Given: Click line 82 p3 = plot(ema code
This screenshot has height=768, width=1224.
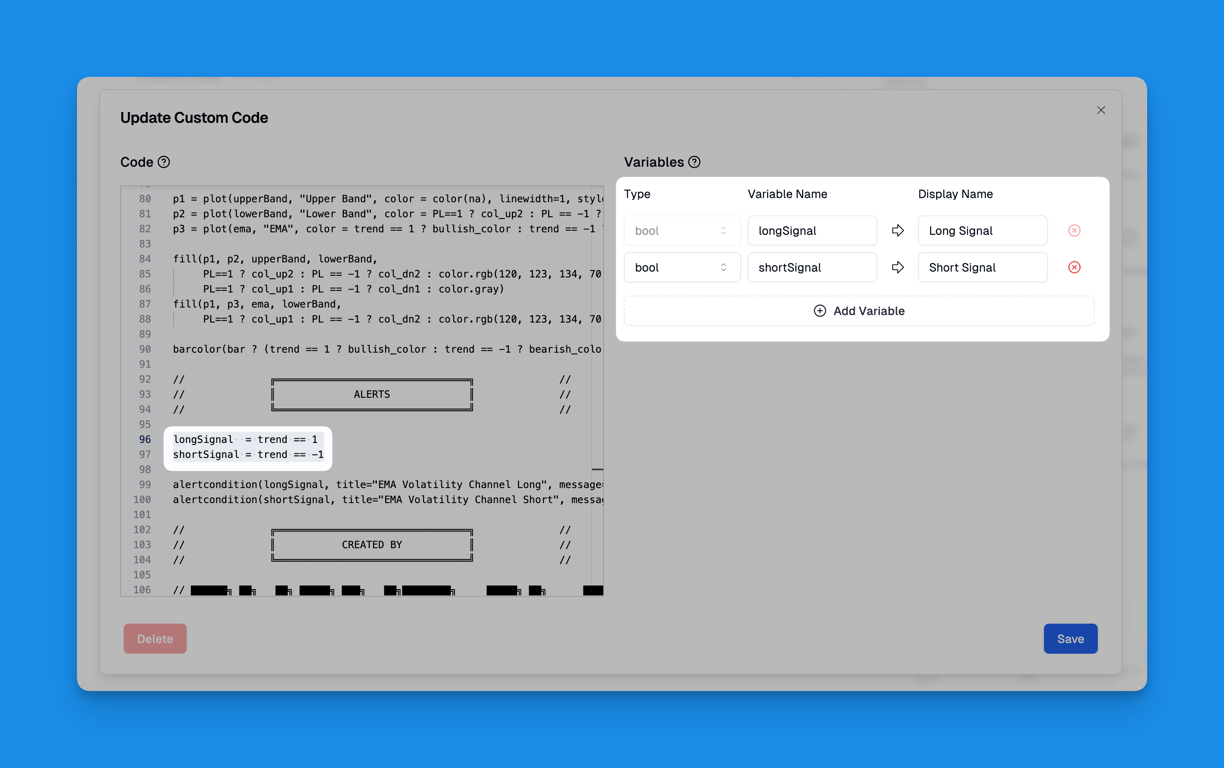Looking at the screenshot, I should click(x=387, y=229).
